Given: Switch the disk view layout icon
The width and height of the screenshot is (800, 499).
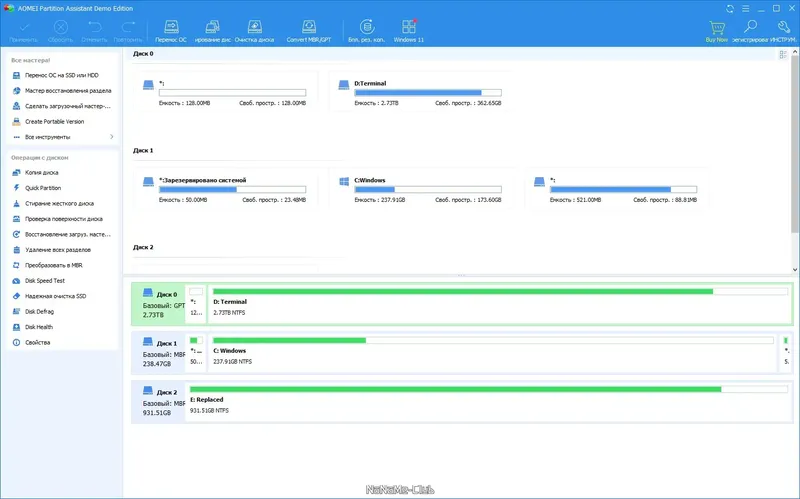Looking at the screenshot, I should click(x=783, y=55).
